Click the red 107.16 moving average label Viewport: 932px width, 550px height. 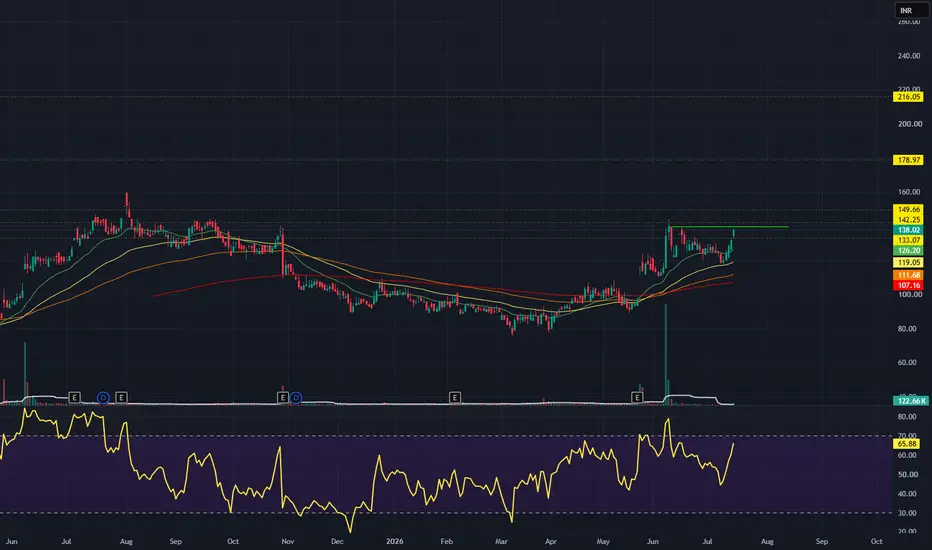[x=908, y=285]
